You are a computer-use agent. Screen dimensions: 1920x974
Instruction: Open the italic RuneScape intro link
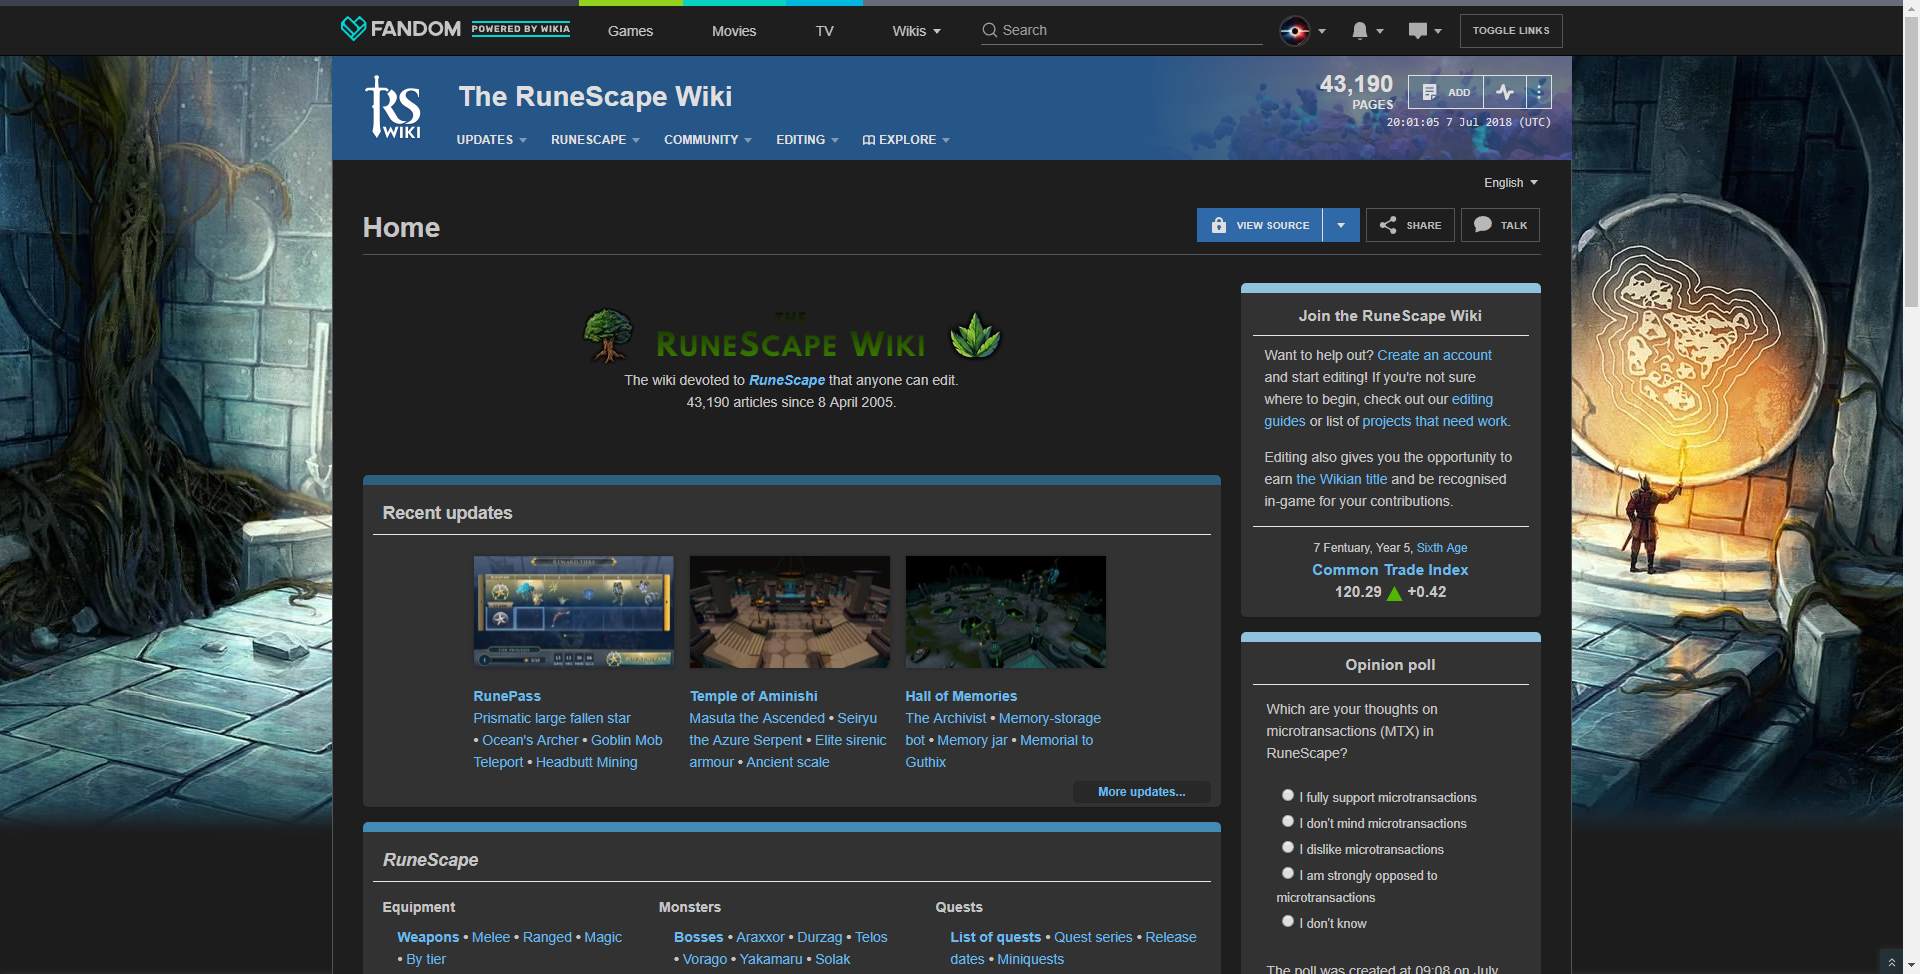click(787, 380)
